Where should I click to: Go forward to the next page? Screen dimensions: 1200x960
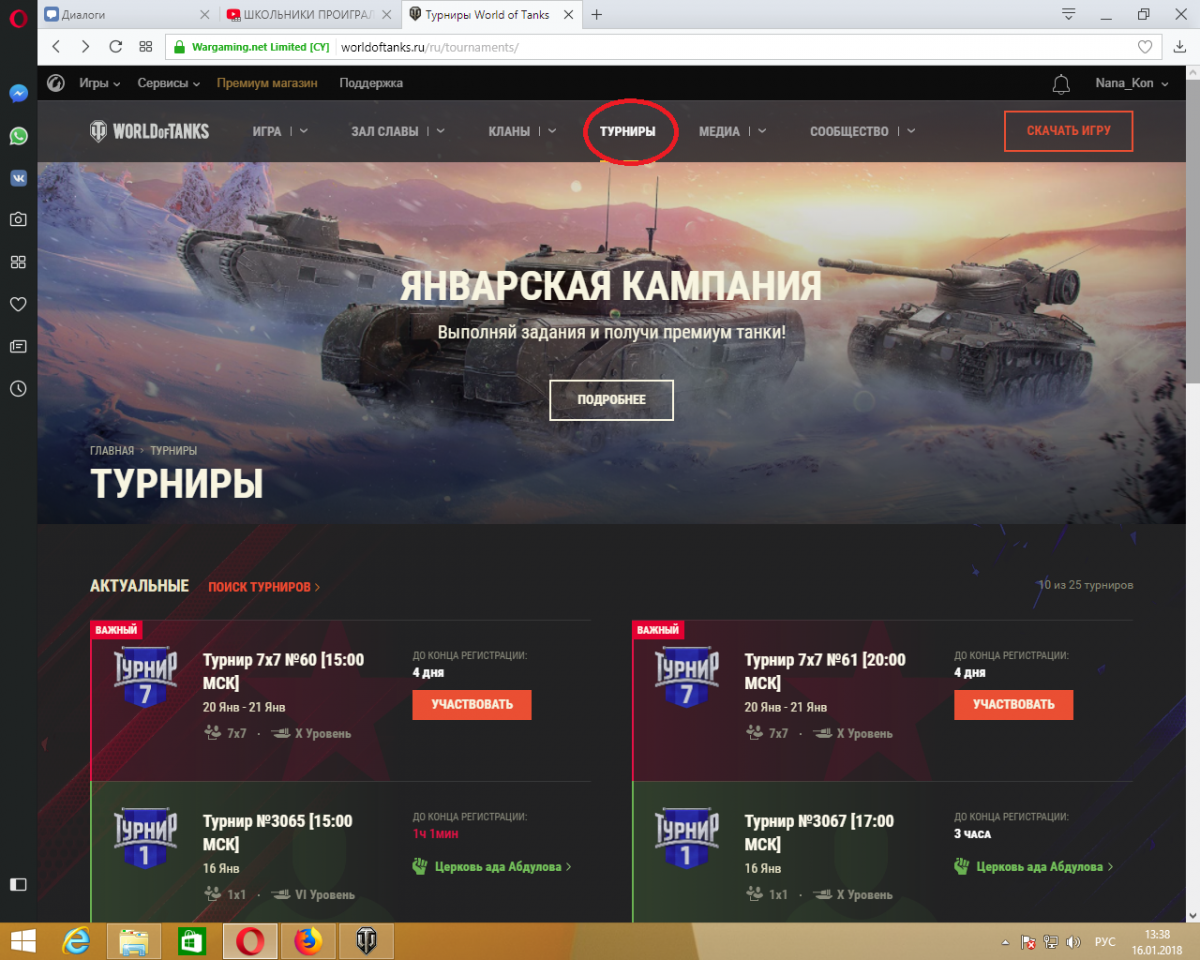coord(86,46)
